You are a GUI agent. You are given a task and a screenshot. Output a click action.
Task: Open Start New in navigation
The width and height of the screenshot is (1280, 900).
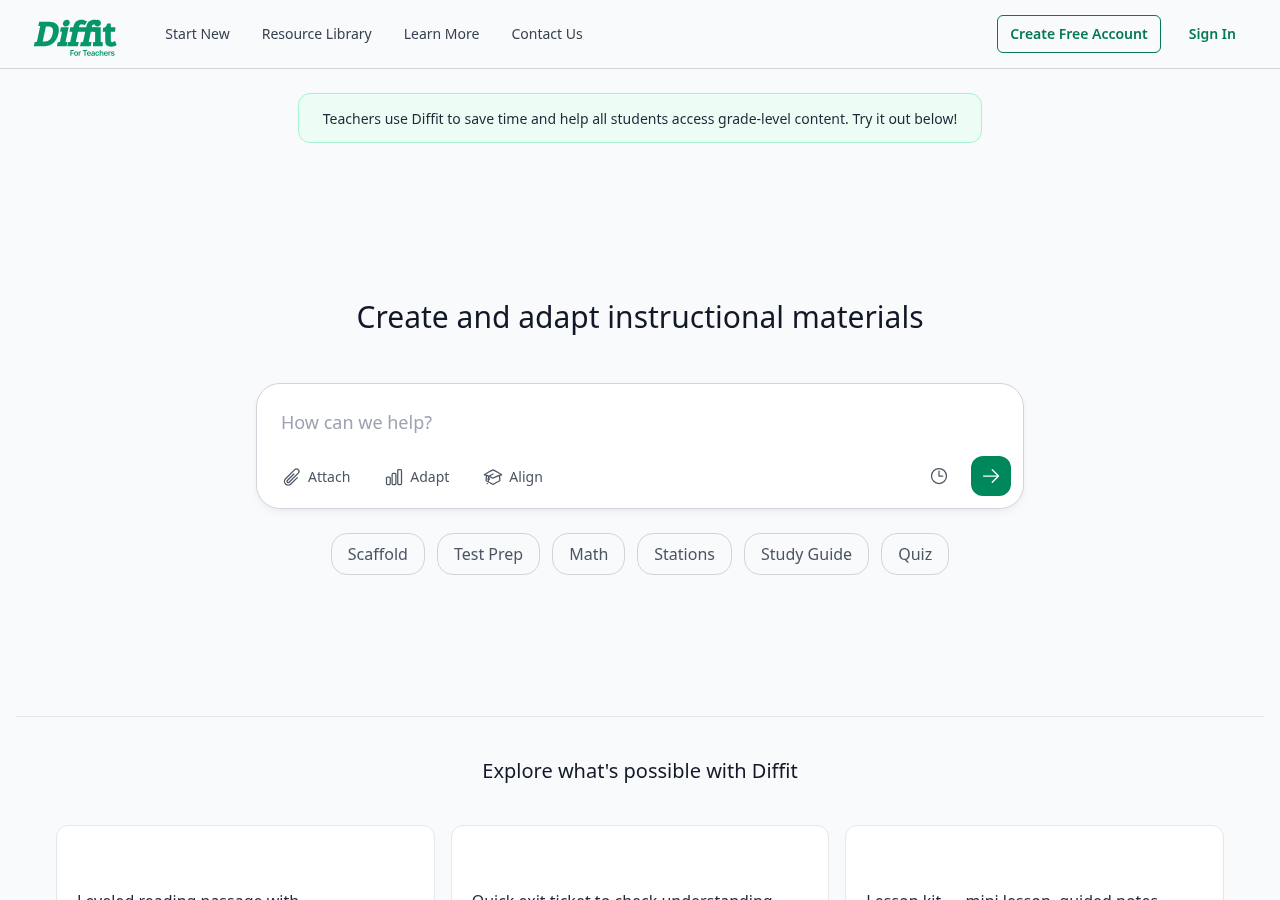197,34
